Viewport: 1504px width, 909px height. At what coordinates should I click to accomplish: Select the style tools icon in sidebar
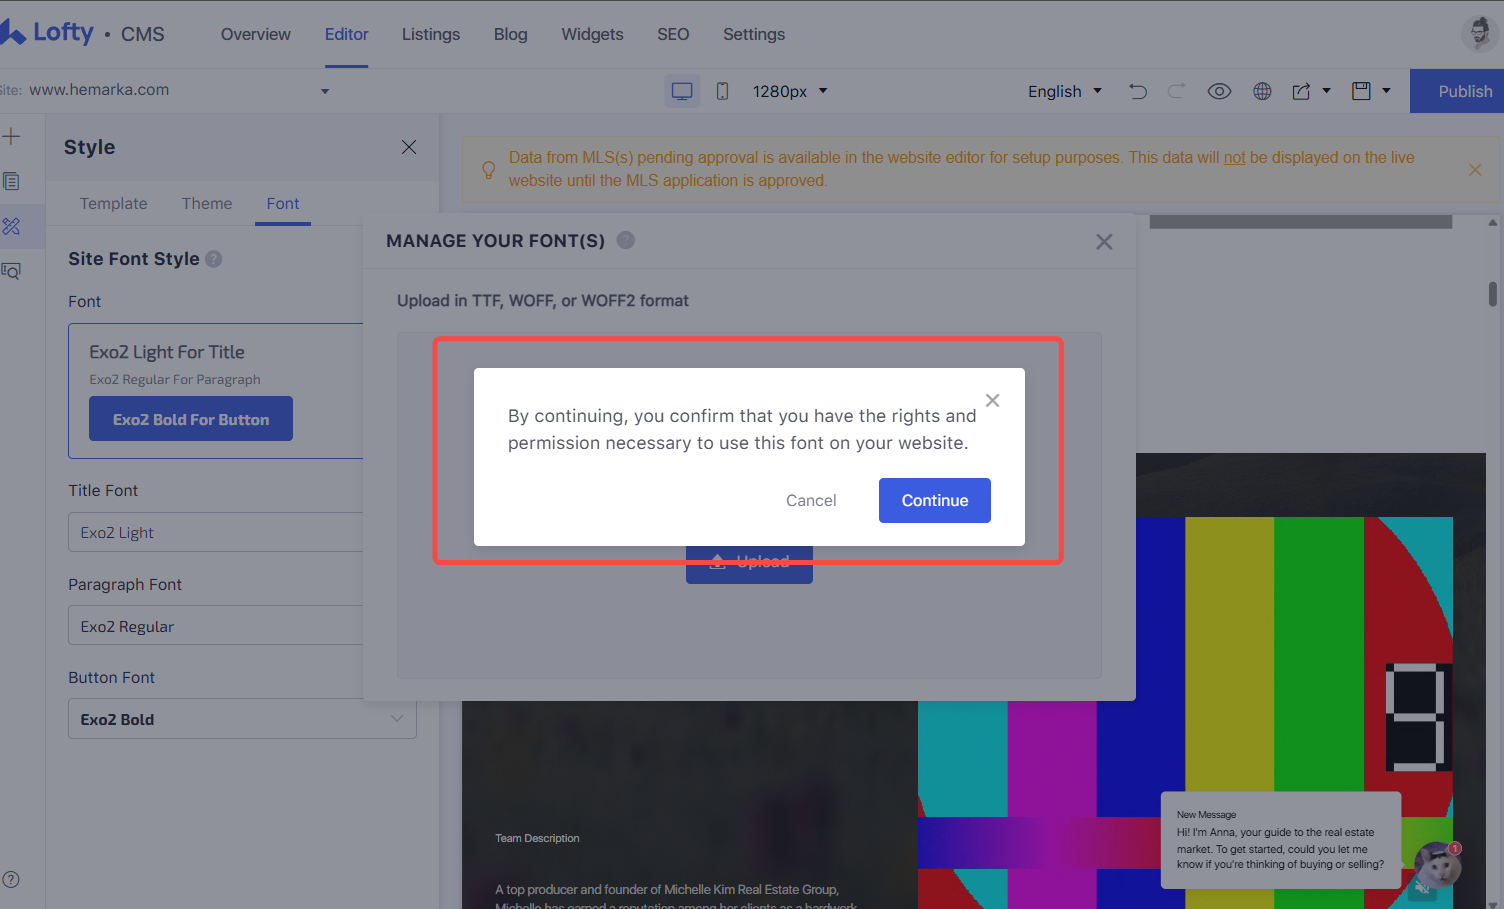click(x=11, y=226)
